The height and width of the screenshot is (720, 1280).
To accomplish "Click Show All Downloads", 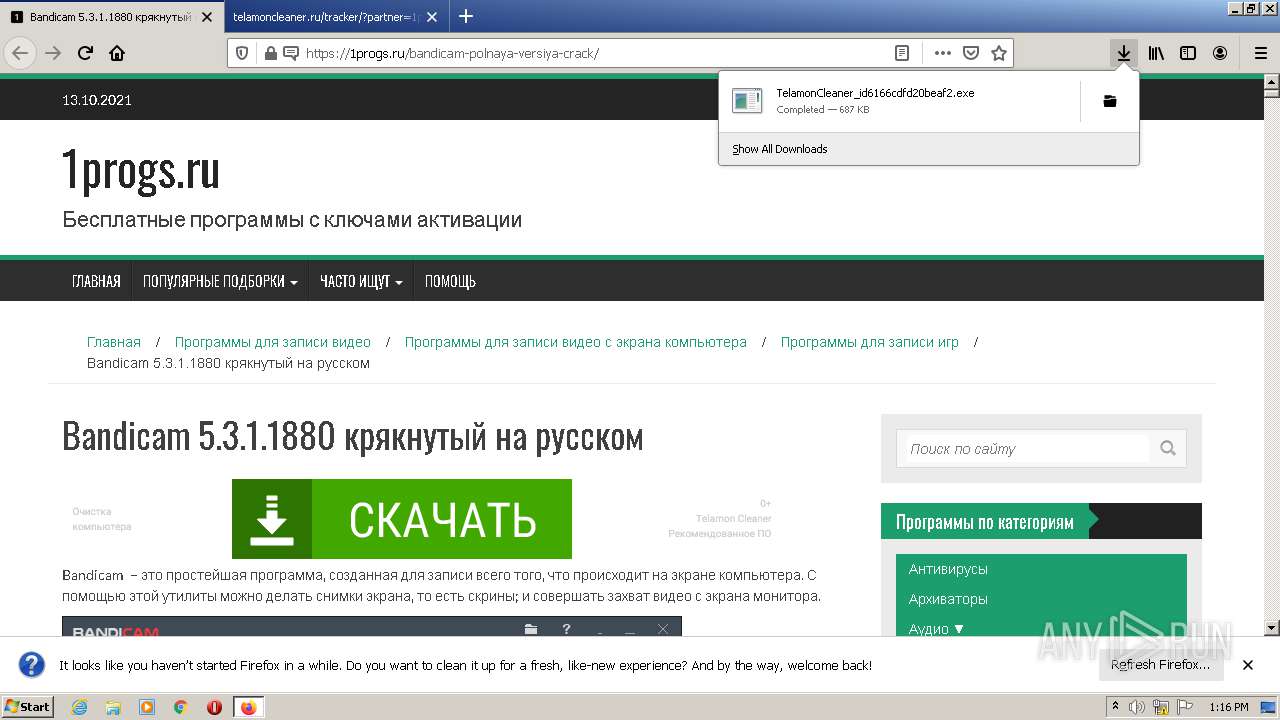I will point(780,149).
